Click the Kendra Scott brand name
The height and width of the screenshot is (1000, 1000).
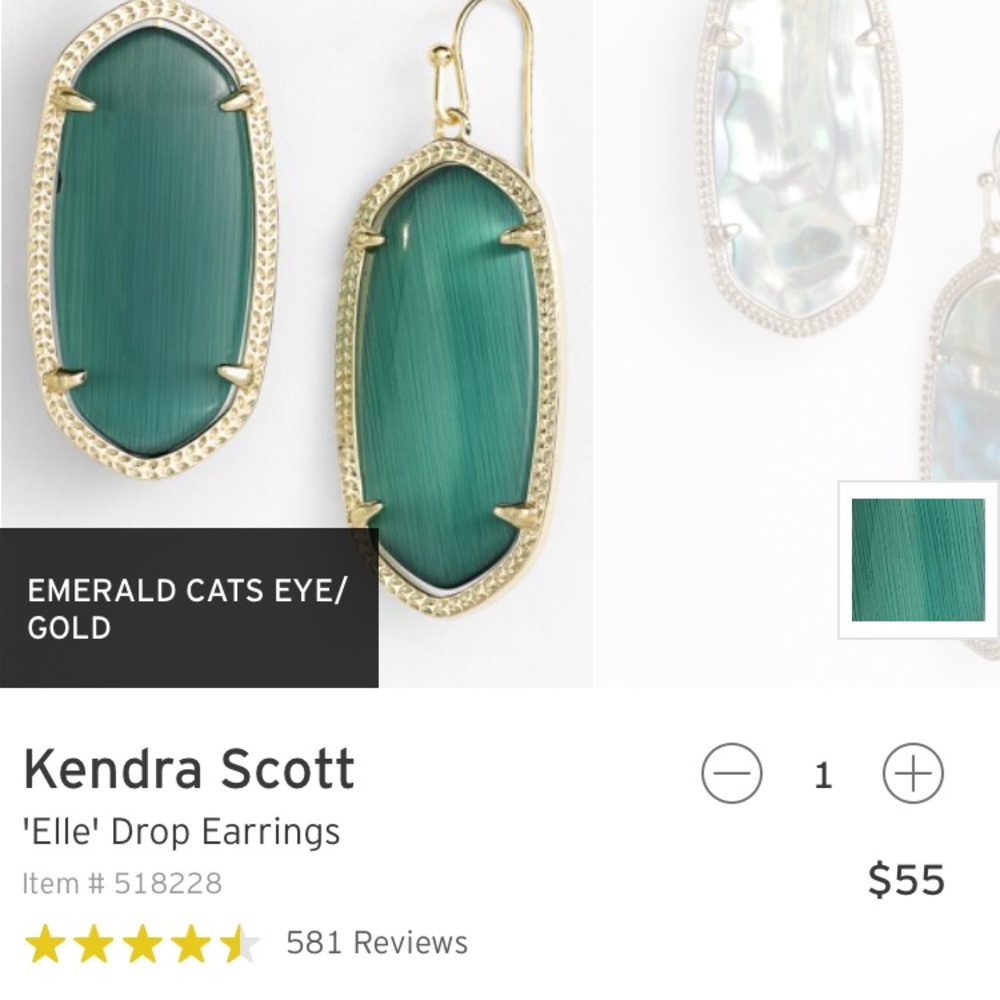(x=189, y=770)
